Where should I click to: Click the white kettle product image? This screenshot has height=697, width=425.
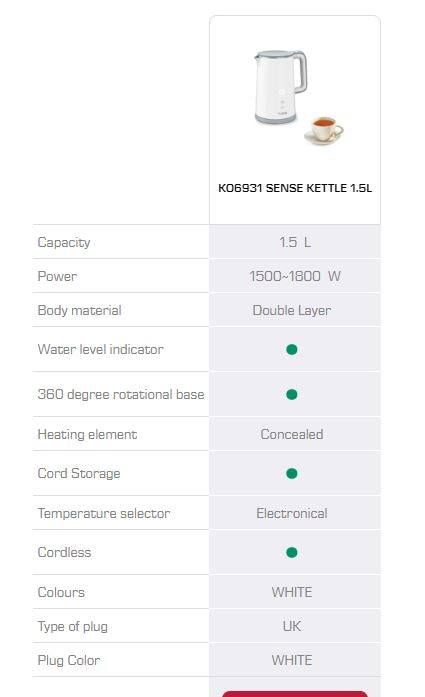click(295, 98)
